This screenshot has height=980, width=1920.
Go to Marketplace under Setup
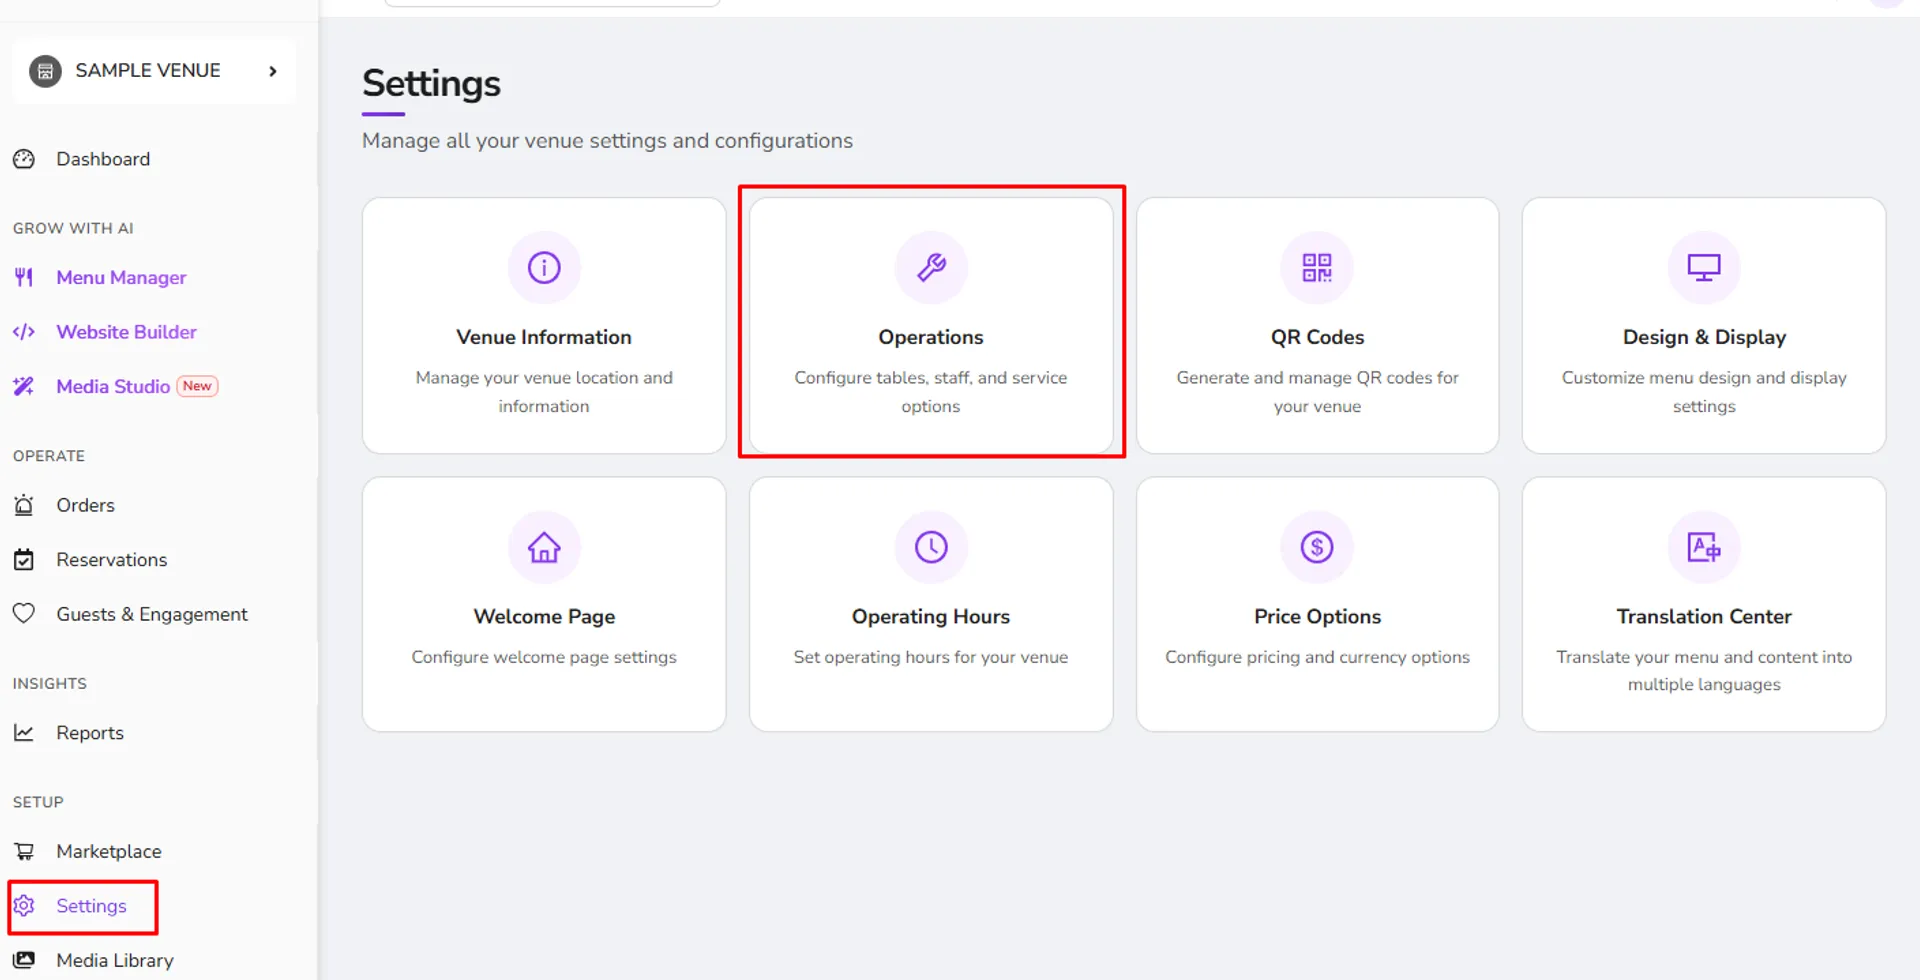pos(108,851)
